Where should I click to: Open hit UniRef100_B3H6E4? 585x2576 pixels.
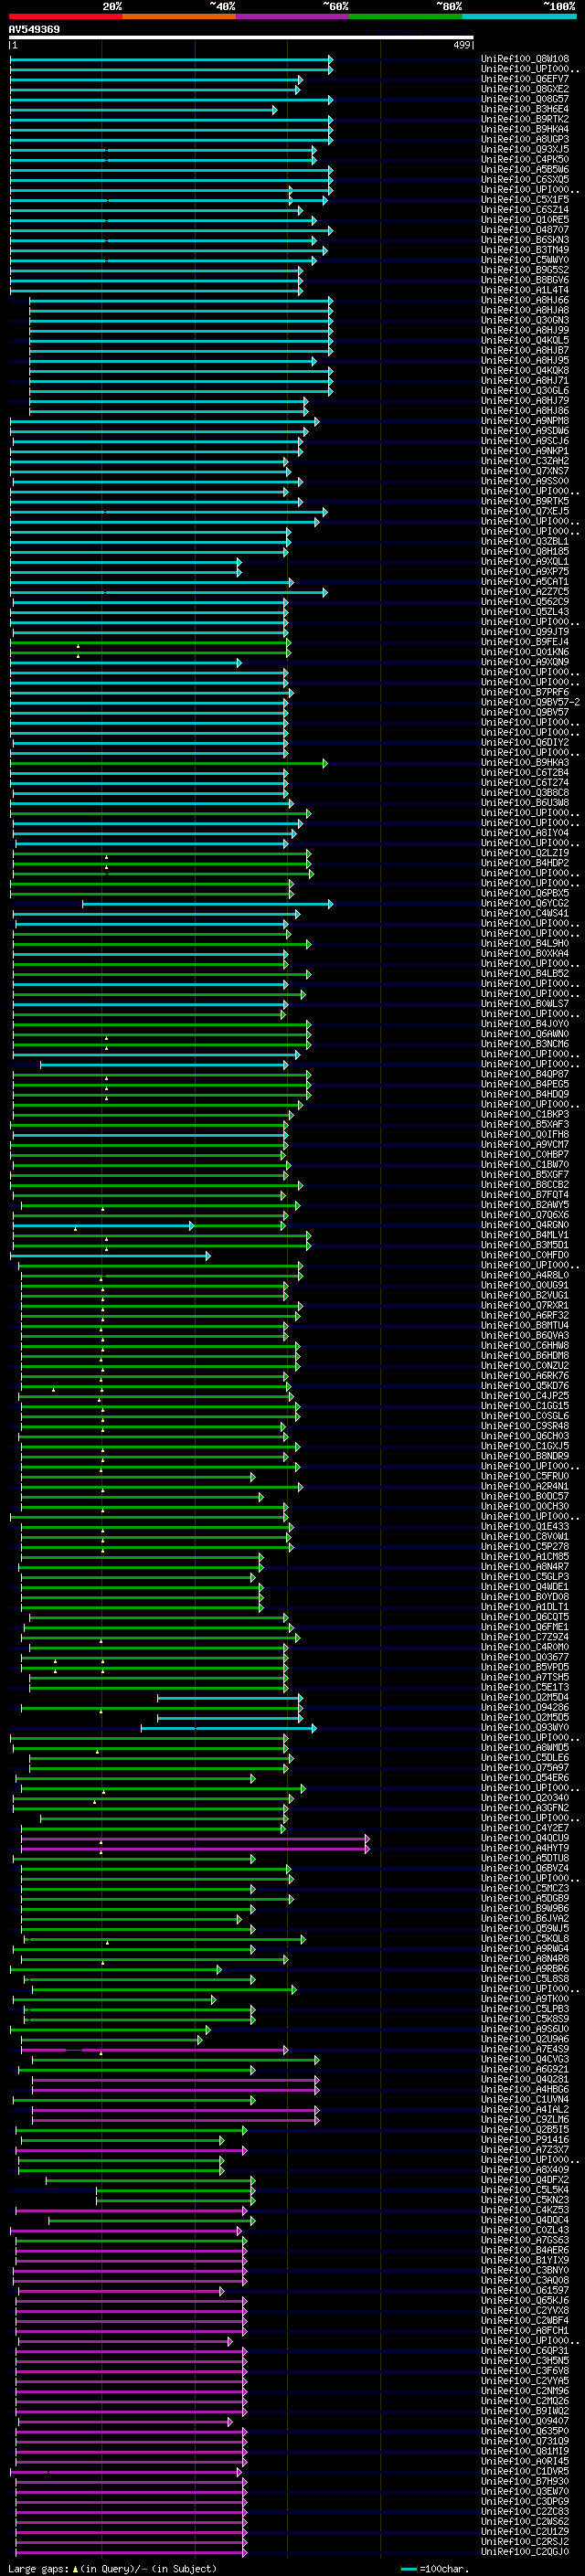(525, 109)
